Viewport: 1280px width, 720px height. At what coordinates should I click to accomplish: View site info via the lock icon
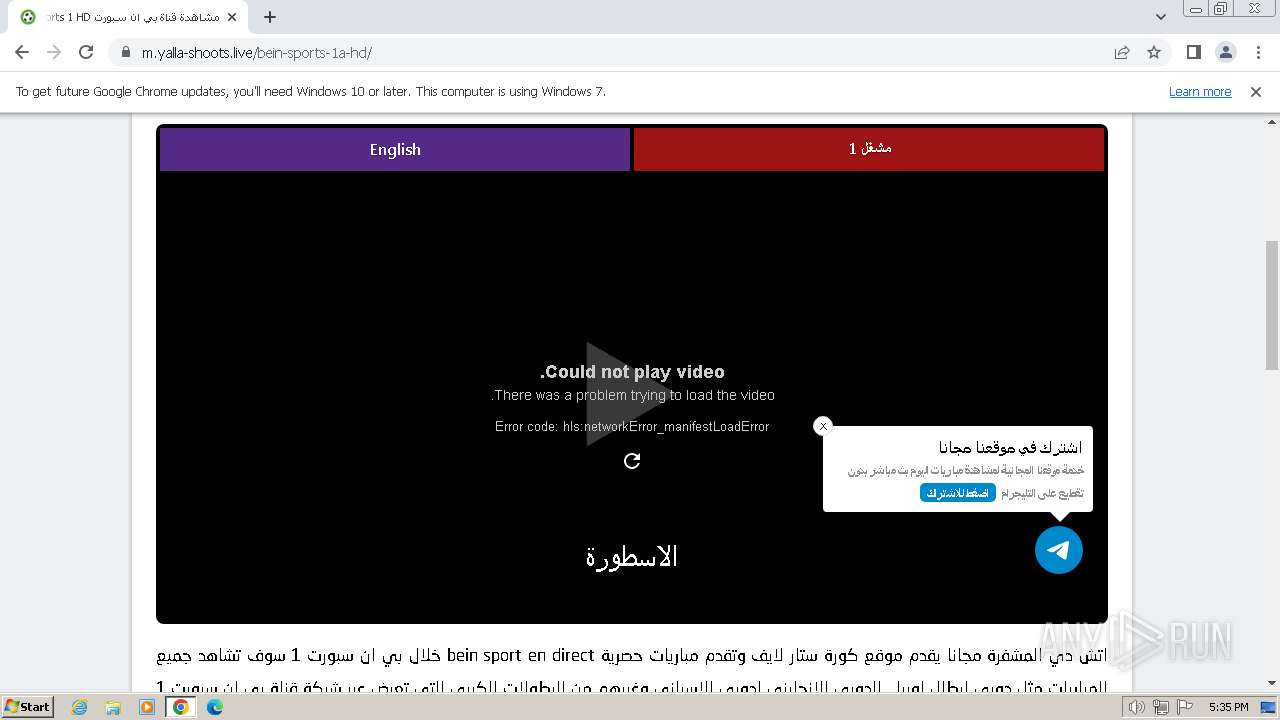click(x=126, y=52)
